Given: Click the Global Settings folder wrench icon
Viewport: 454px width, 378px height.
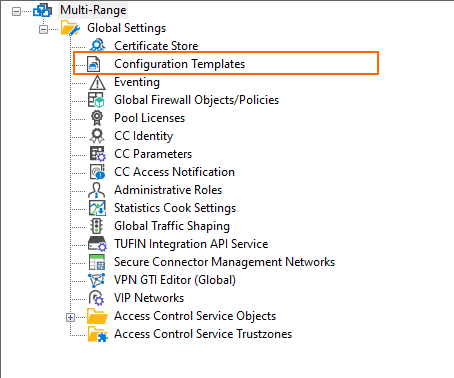Looking at the screenshot, I should coord(70,28).
